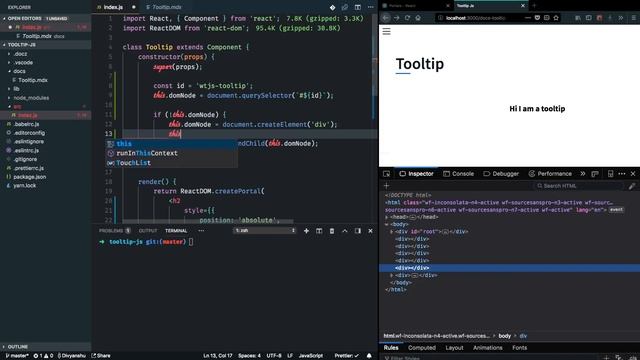The width and height of the screenshot is (640, 360).
Task: Open the browser library icon
Action: coord(578,18)
